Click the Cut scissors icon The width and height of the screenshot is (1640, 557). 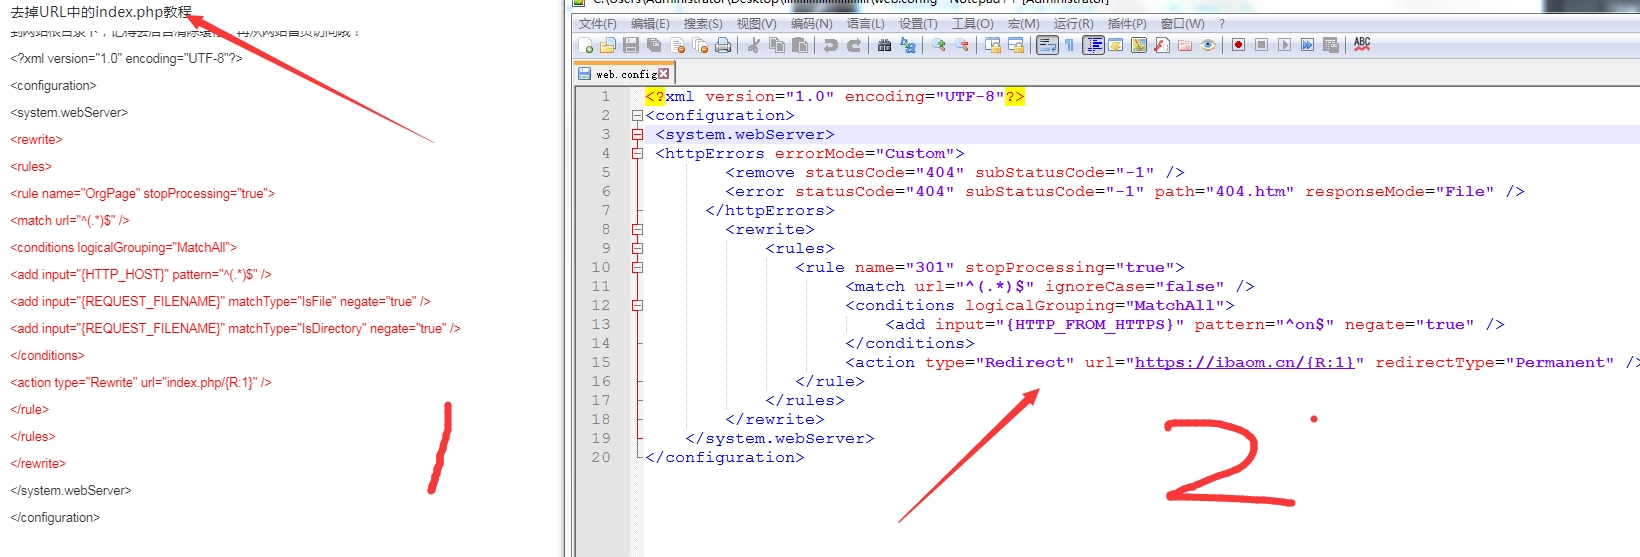click(754, 45)
